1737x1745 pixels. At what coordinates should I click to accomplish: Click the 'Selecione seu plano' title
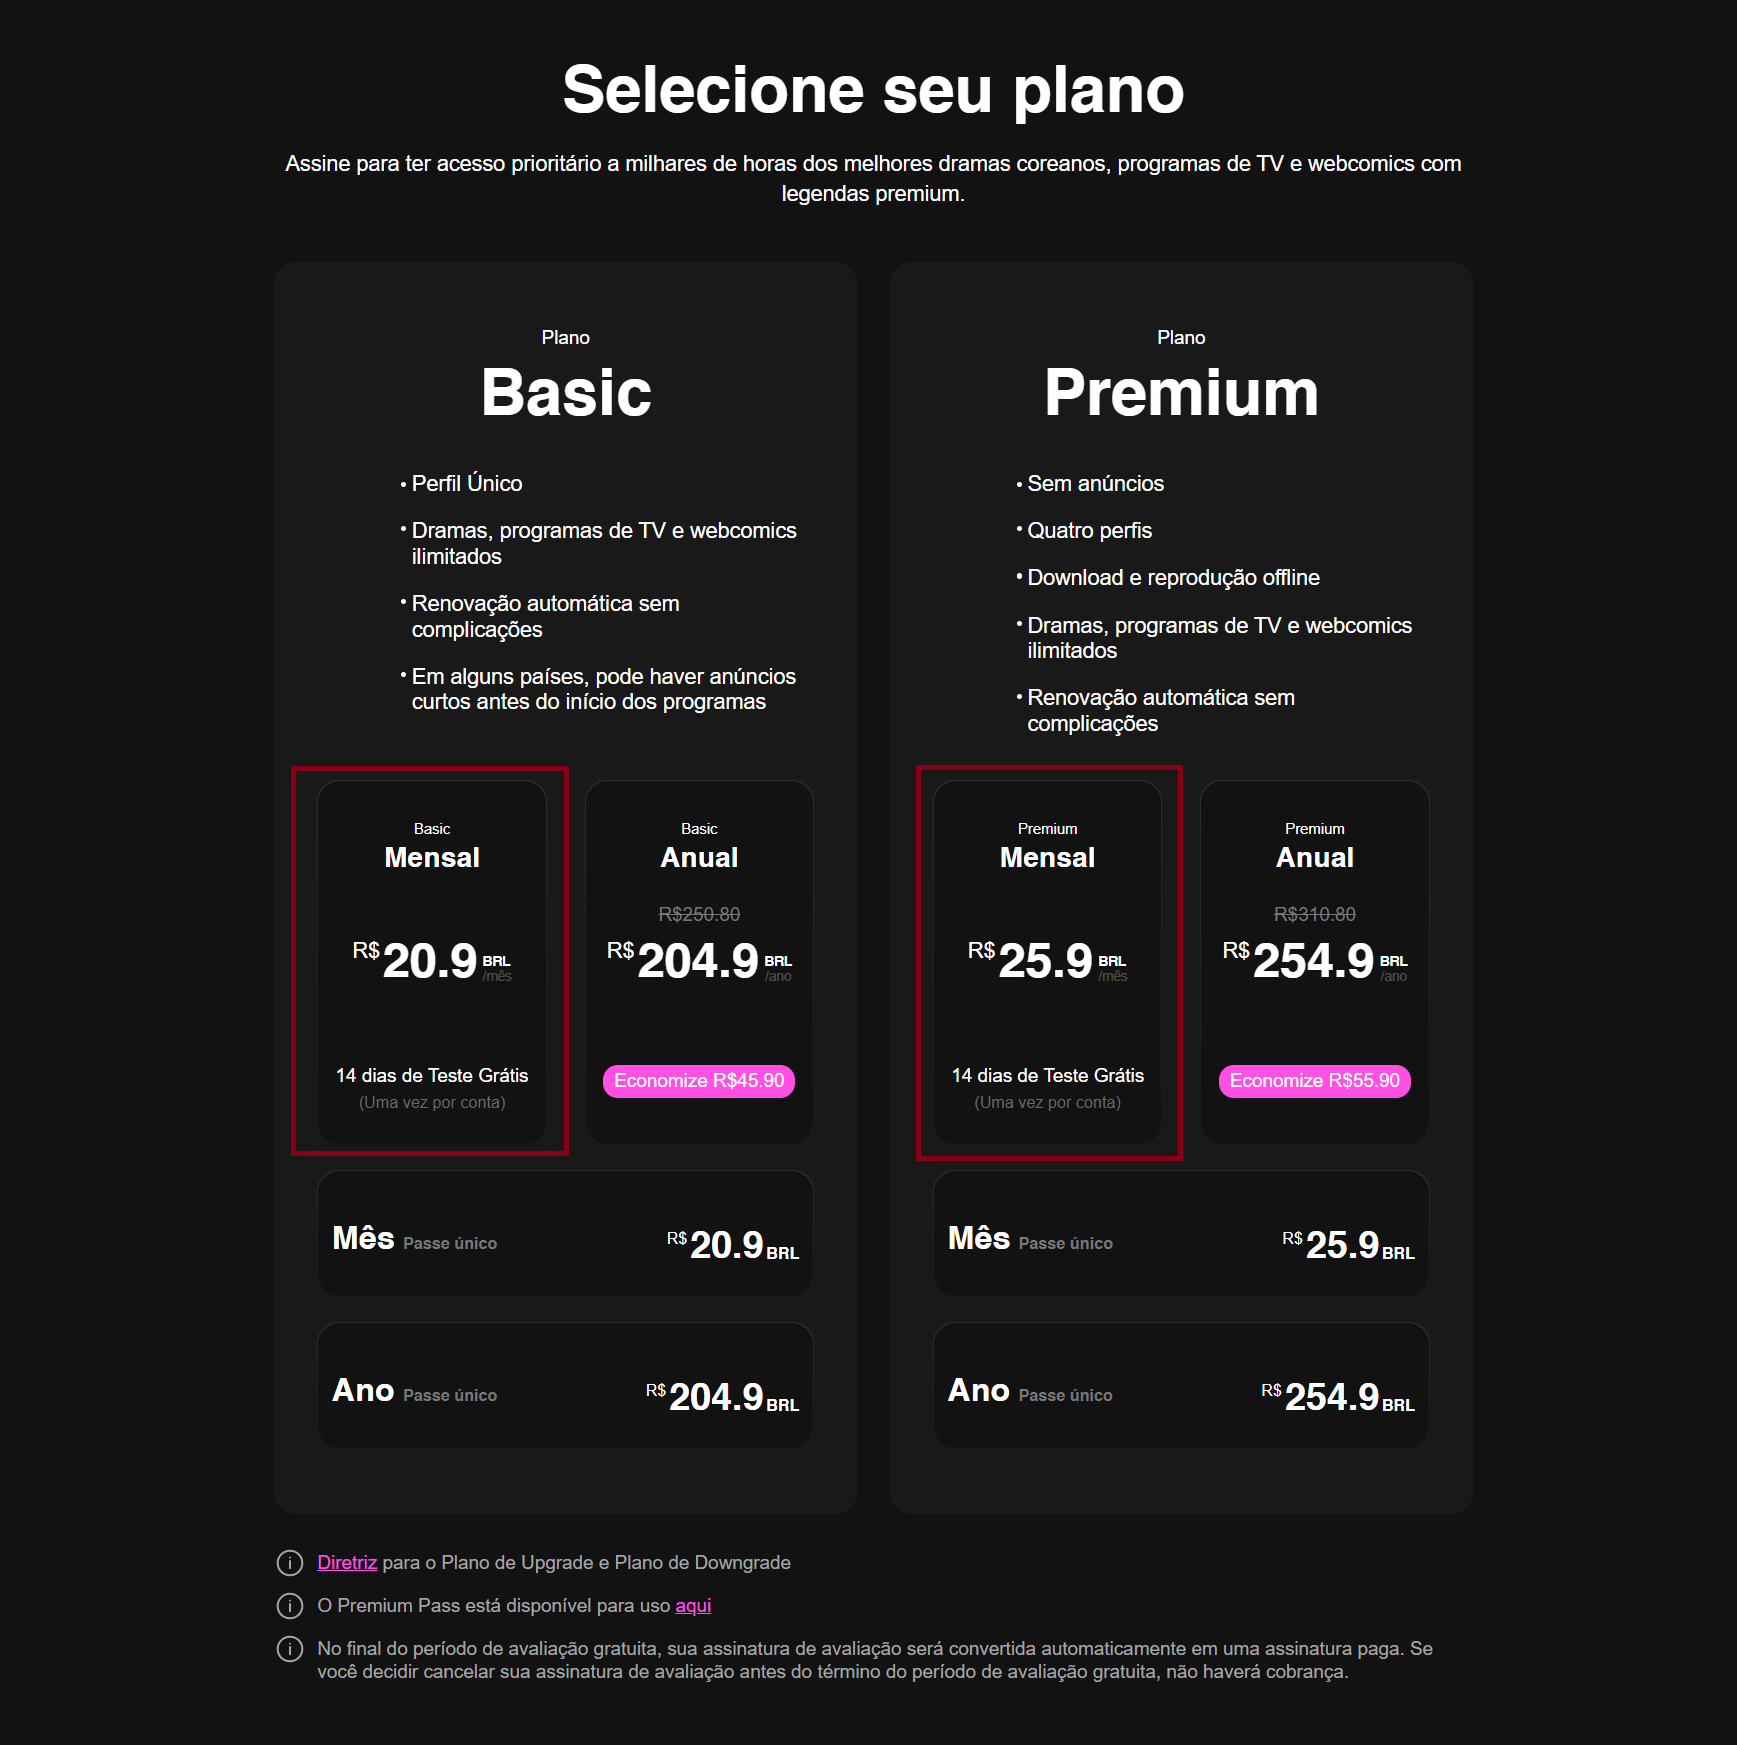click(873, 90)
